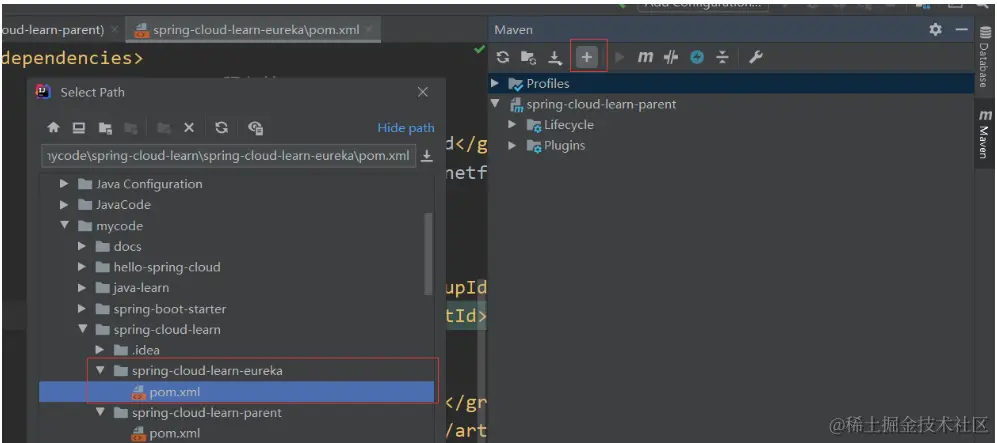Go to Home directory in Select Path
This screenshot has width=997, height=443.
53,128
